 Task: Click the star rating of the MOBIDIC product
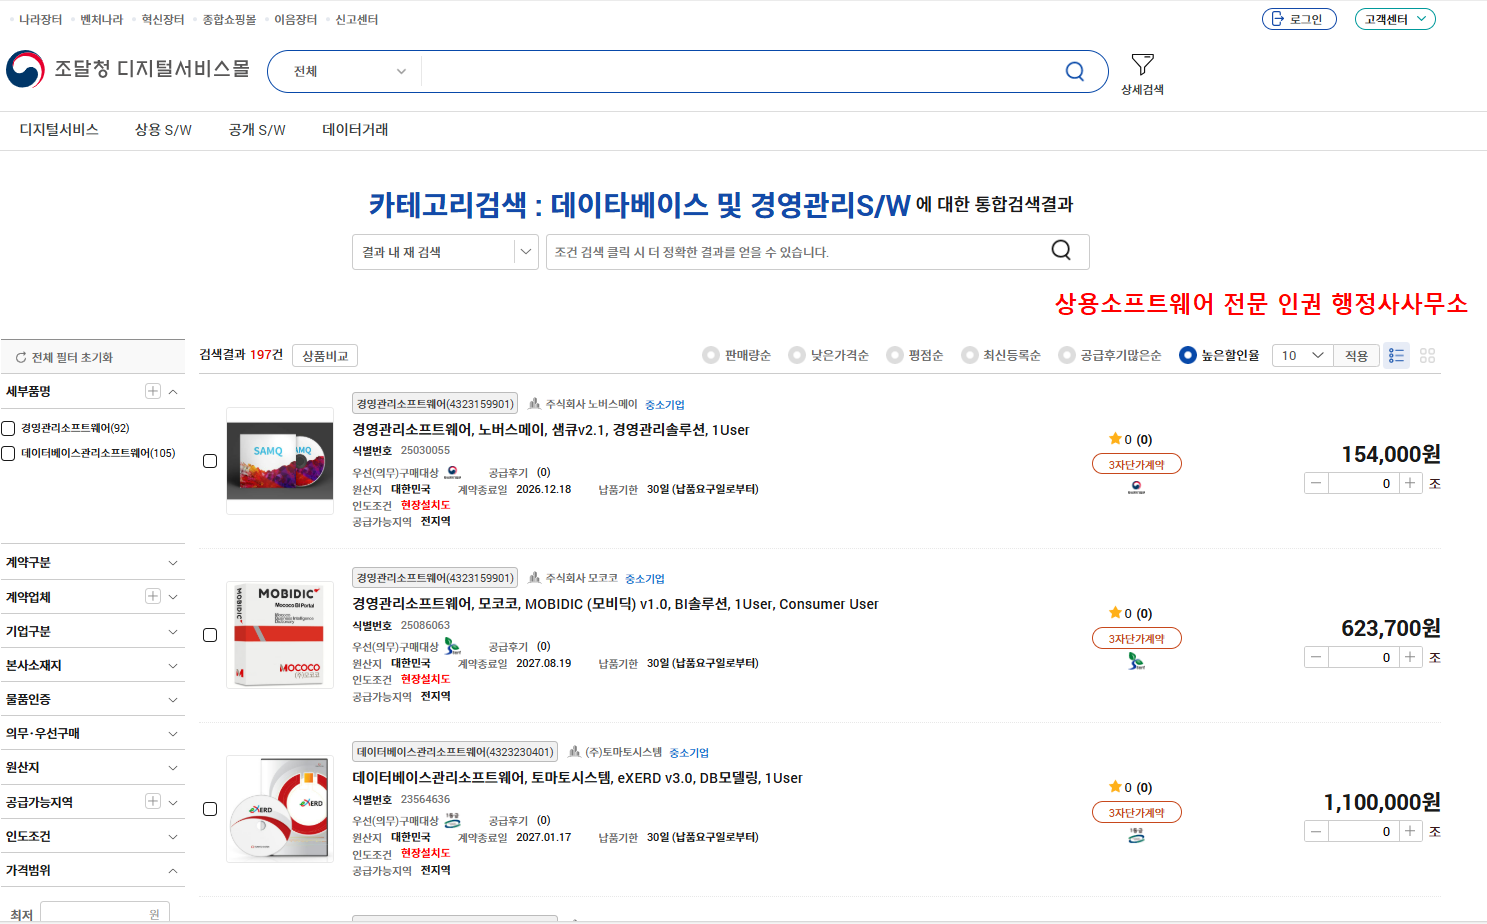1130,613
